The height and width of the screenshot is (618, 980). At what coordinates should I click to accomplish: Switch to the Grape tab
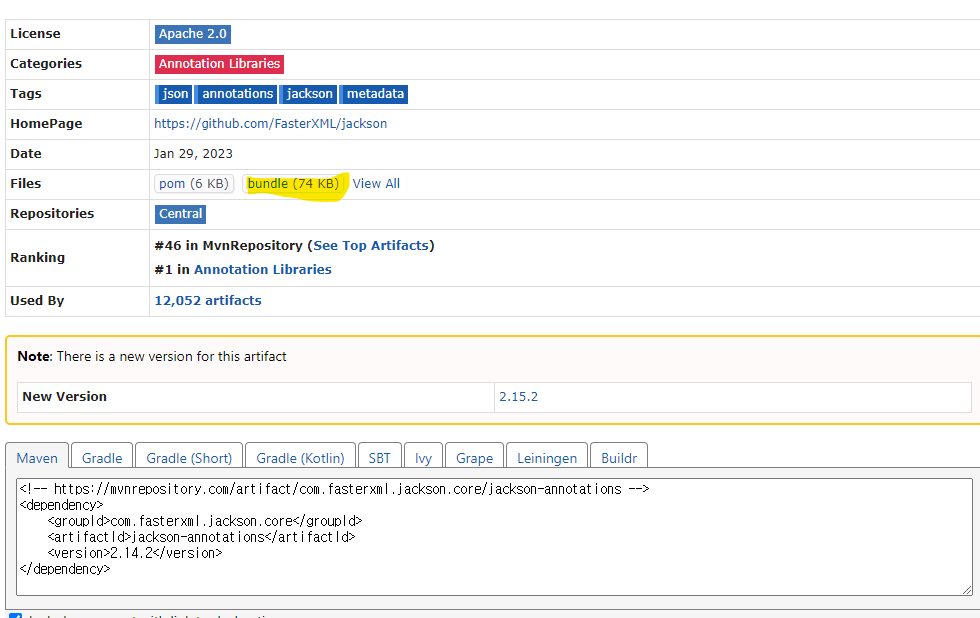pos(474,458)
